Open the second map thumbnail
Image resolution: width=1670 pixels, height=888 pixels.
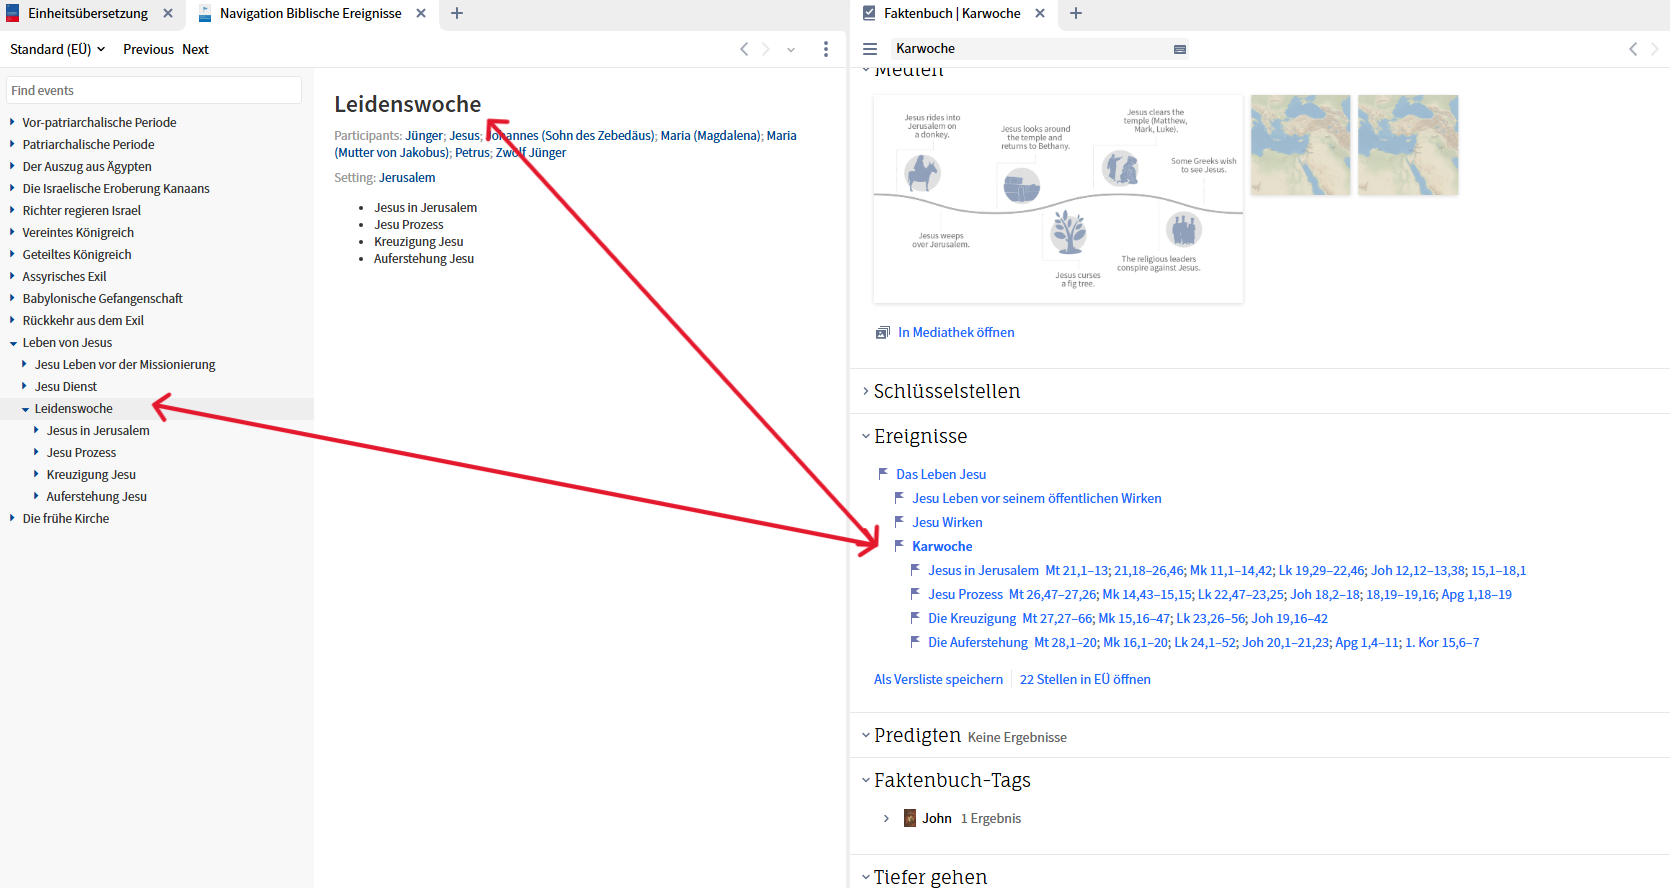pyautogui.click(x=1408, y=145)
